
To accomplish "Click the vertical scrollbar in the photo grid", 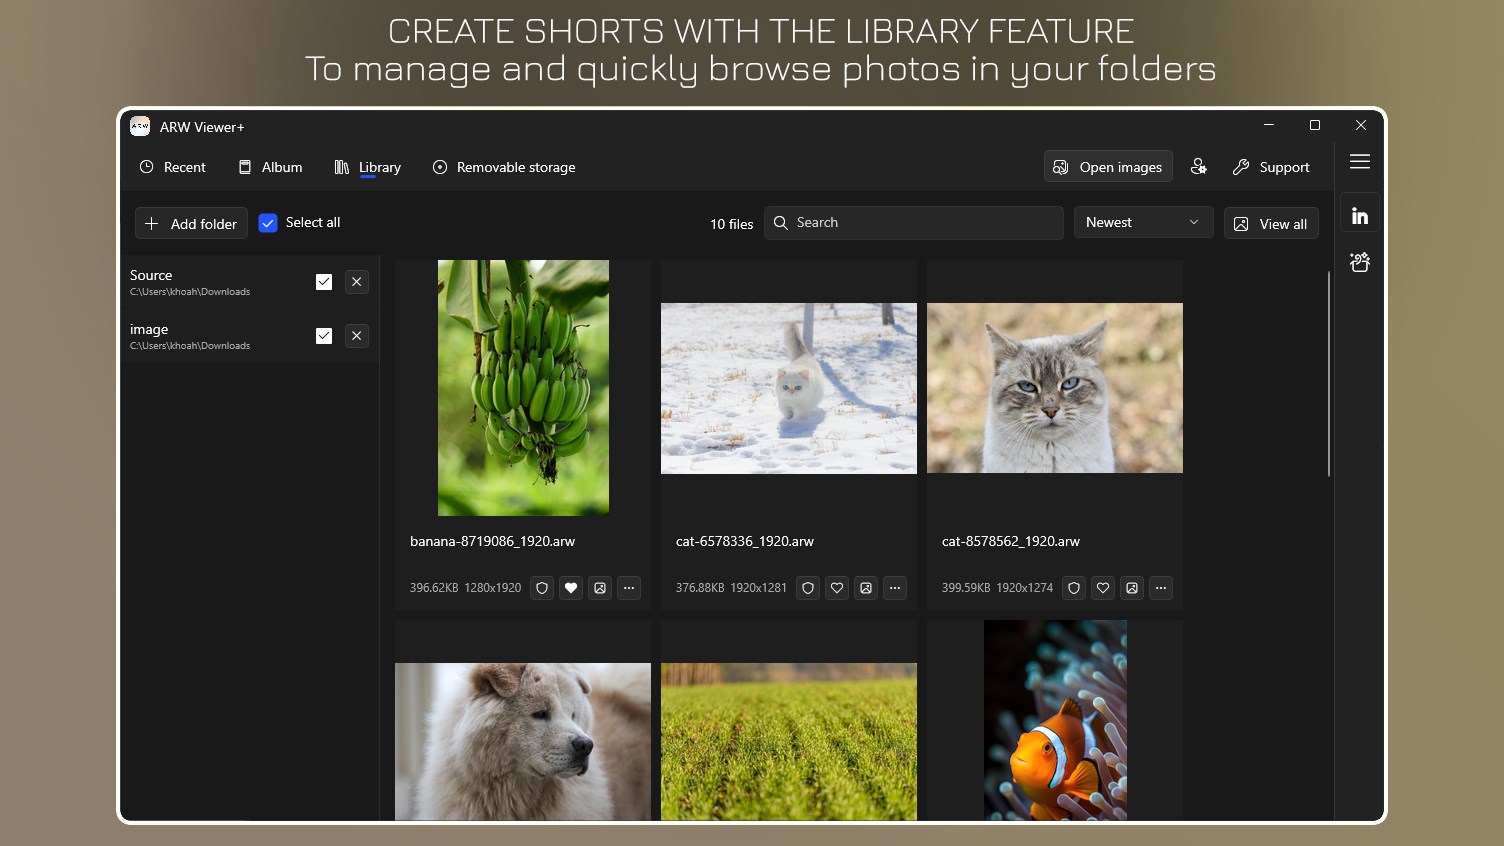I will [1329, 374].
